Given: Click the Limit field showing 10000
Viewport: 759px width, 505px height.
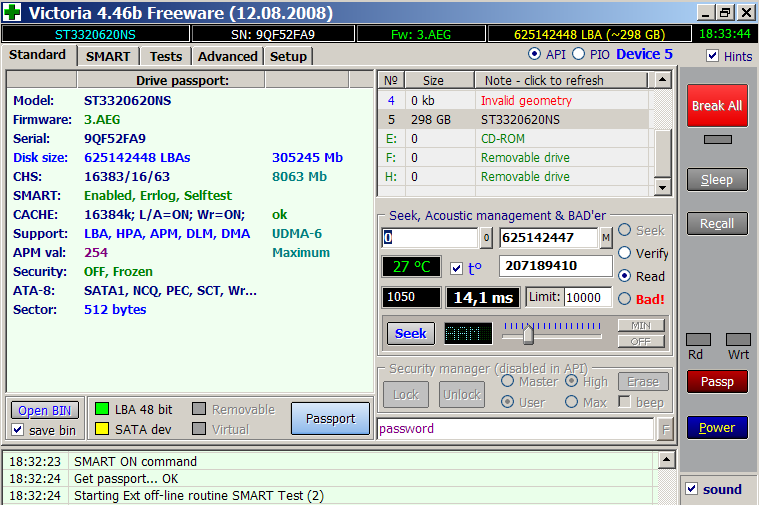Looking at the screenshot, I should [588, 297].
